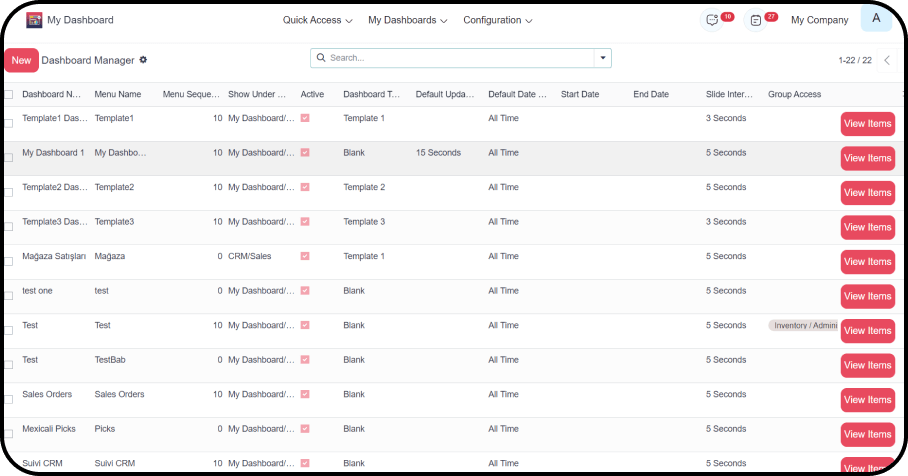Toggle Active checkbox for Sales Orders row
This screenshot has width=908, height=476.
pos(305,394)
